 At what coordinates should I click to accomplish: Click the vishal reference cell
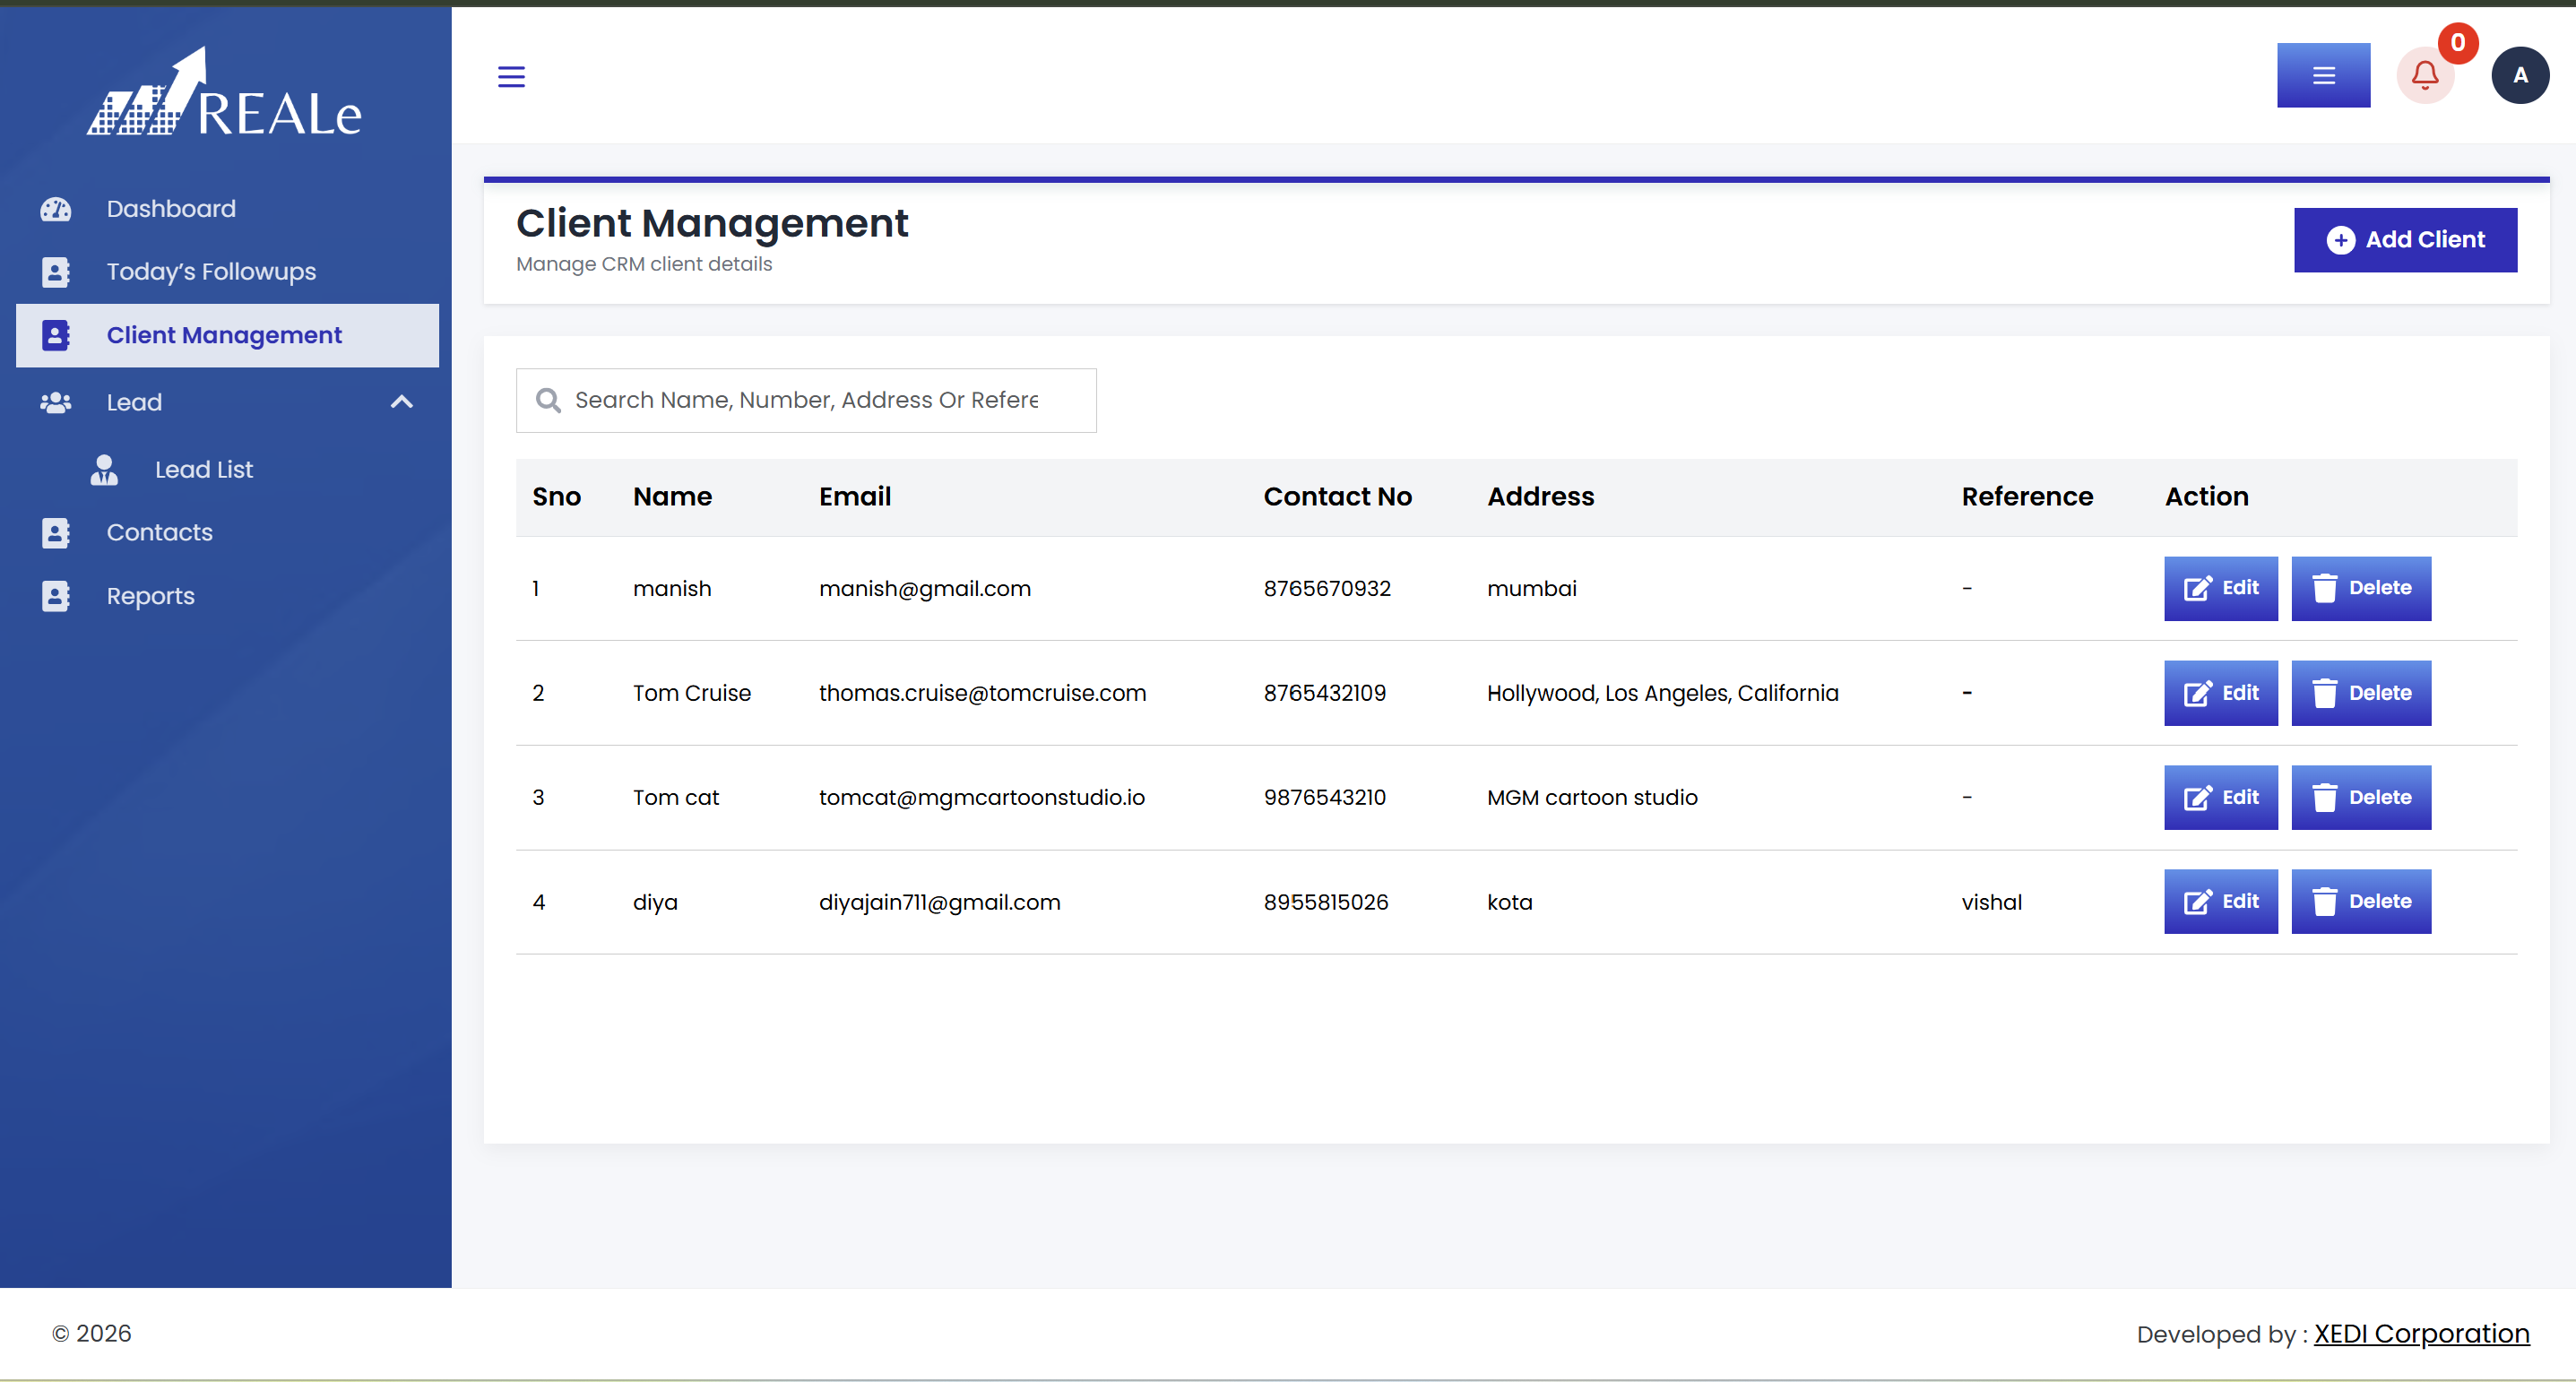point(1991,902)
